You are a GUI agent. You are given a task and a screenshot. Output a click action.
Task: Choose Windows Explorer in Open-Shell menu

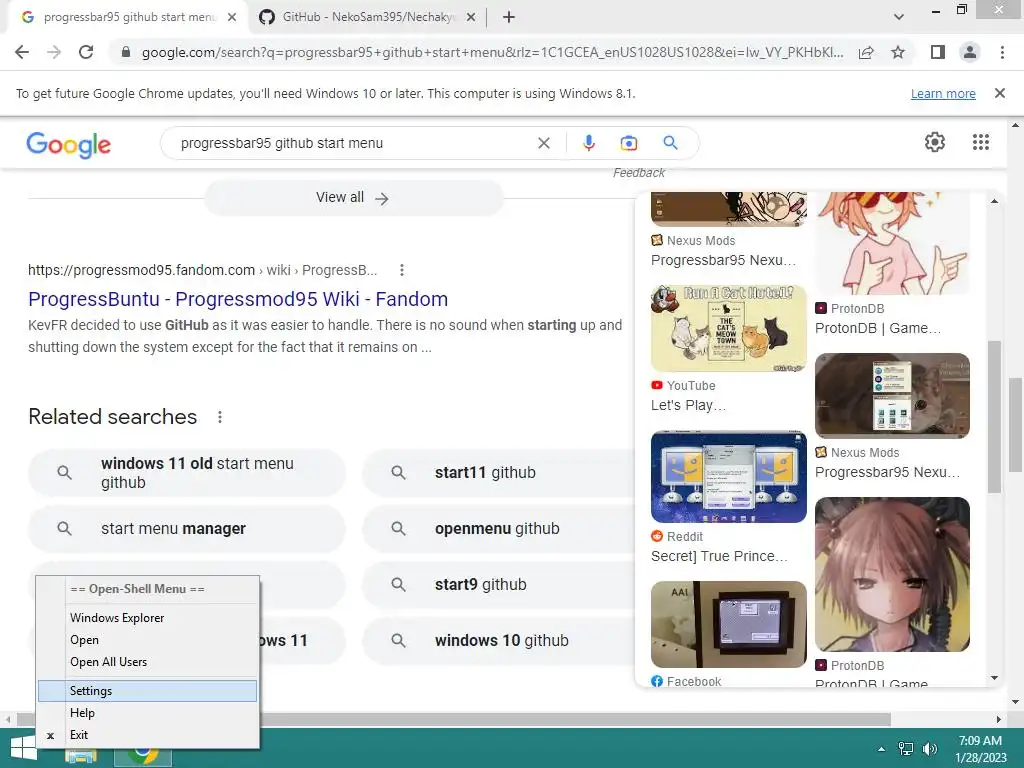[x=148, y=618]
